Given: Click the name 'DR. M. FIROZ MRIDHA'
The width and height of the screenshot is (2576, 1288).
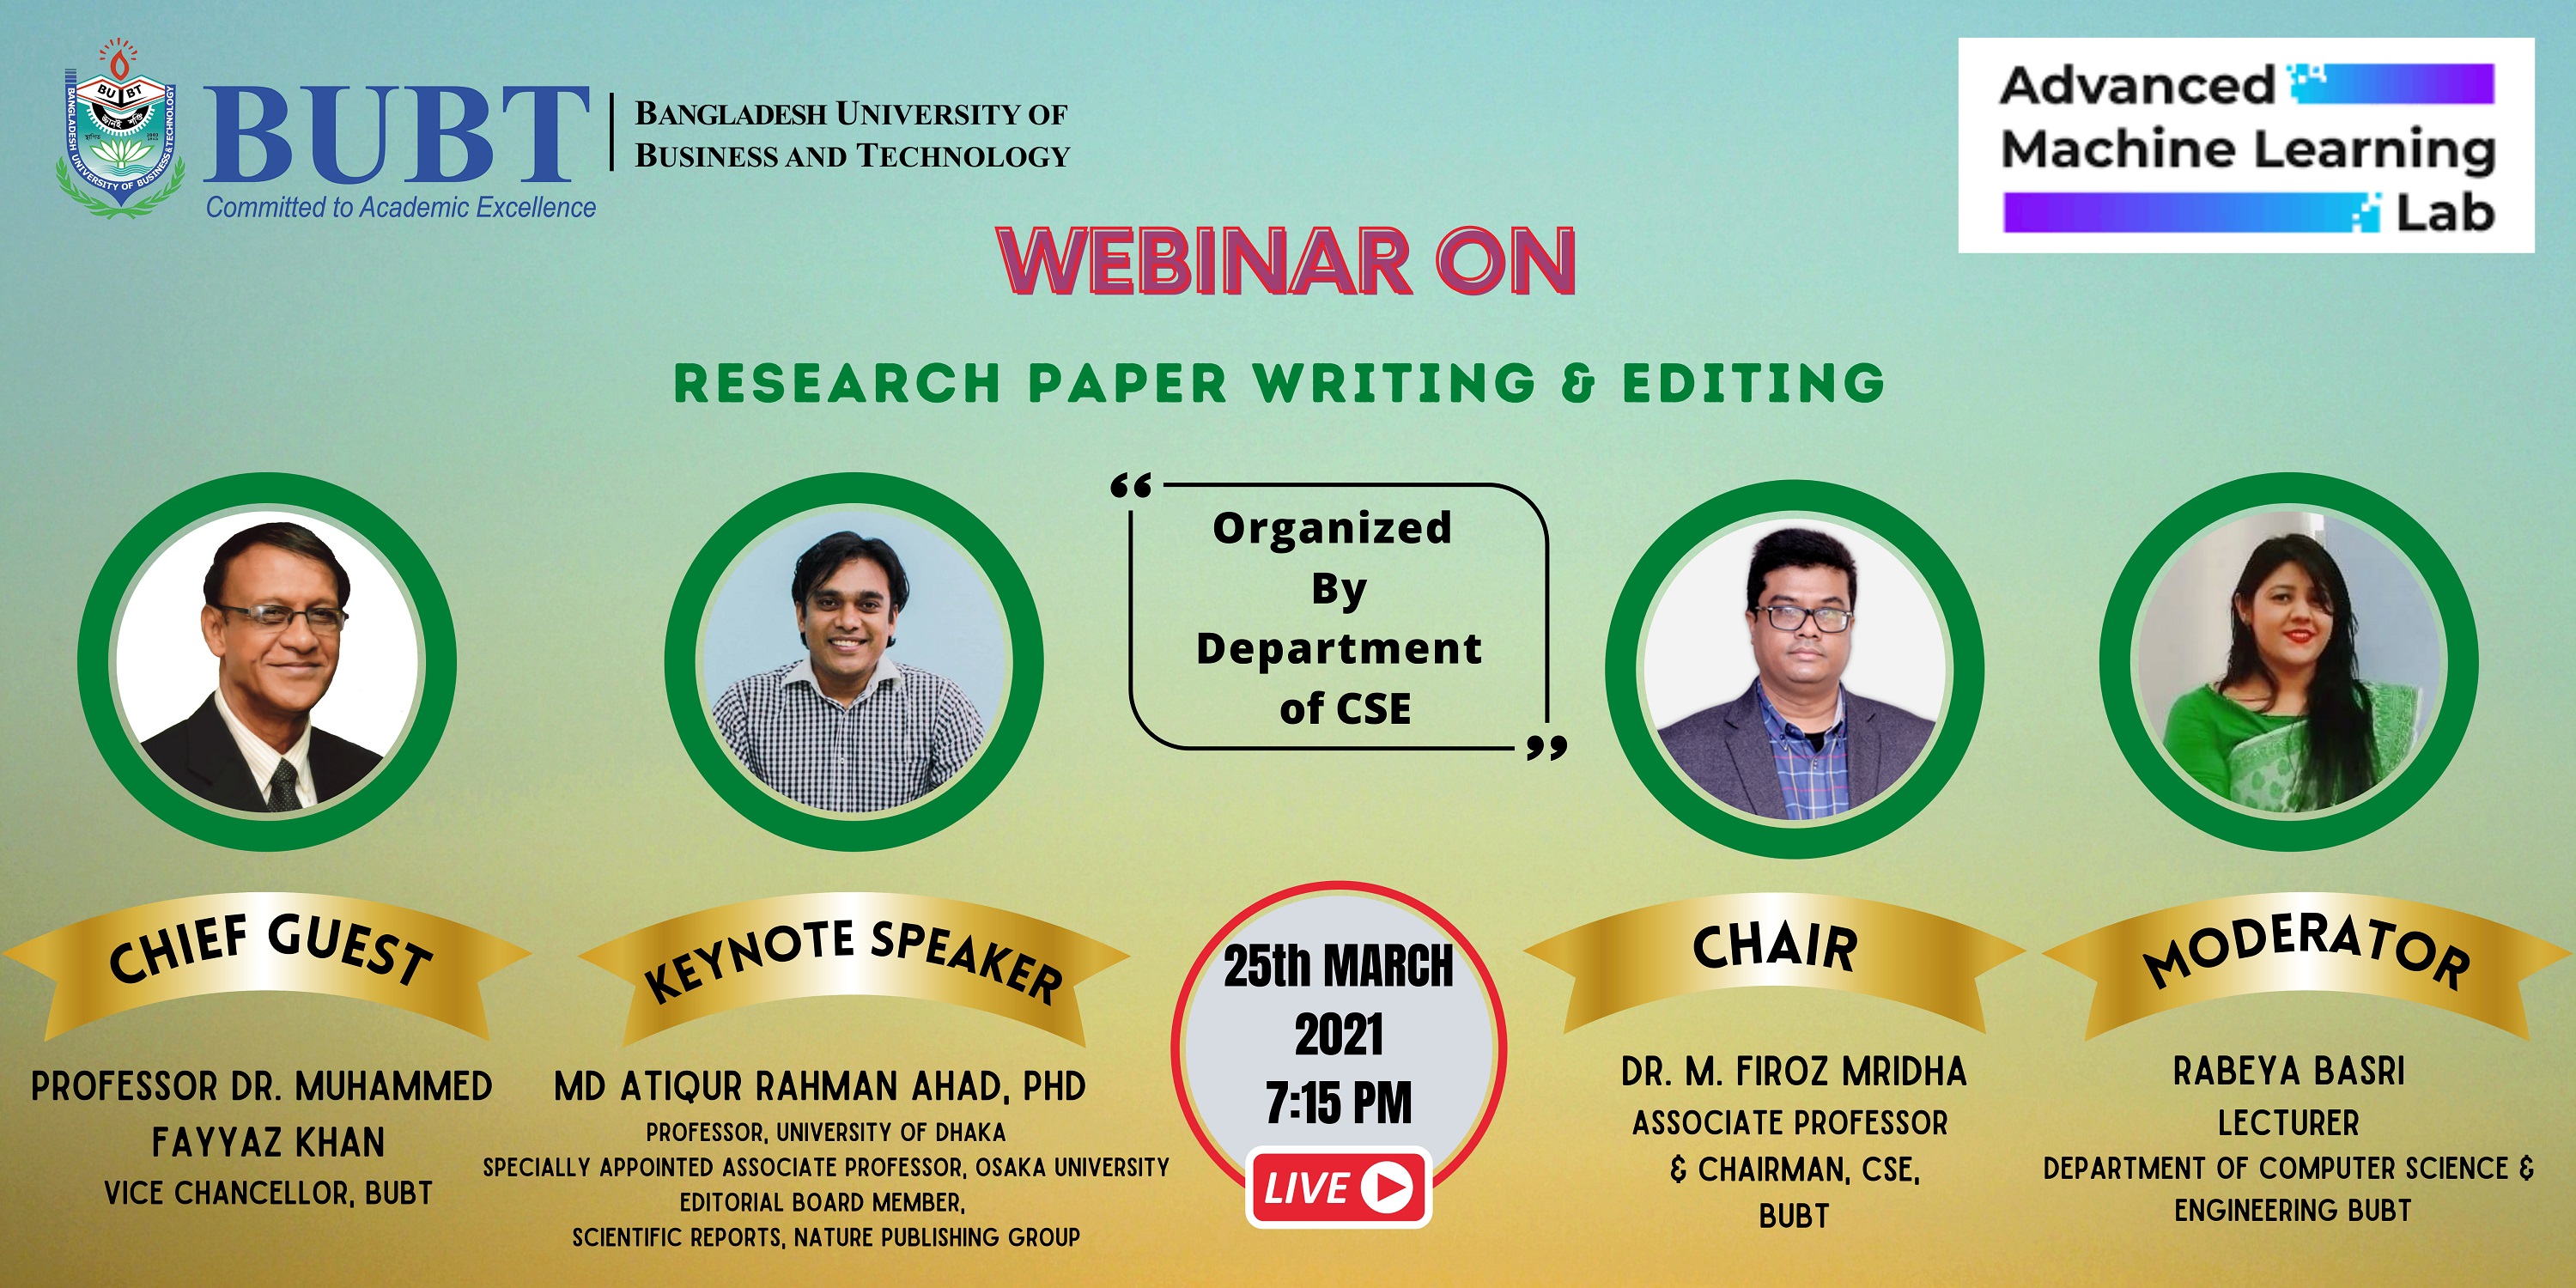Looking at the screenshot, I should [x=1794, y=1072].
